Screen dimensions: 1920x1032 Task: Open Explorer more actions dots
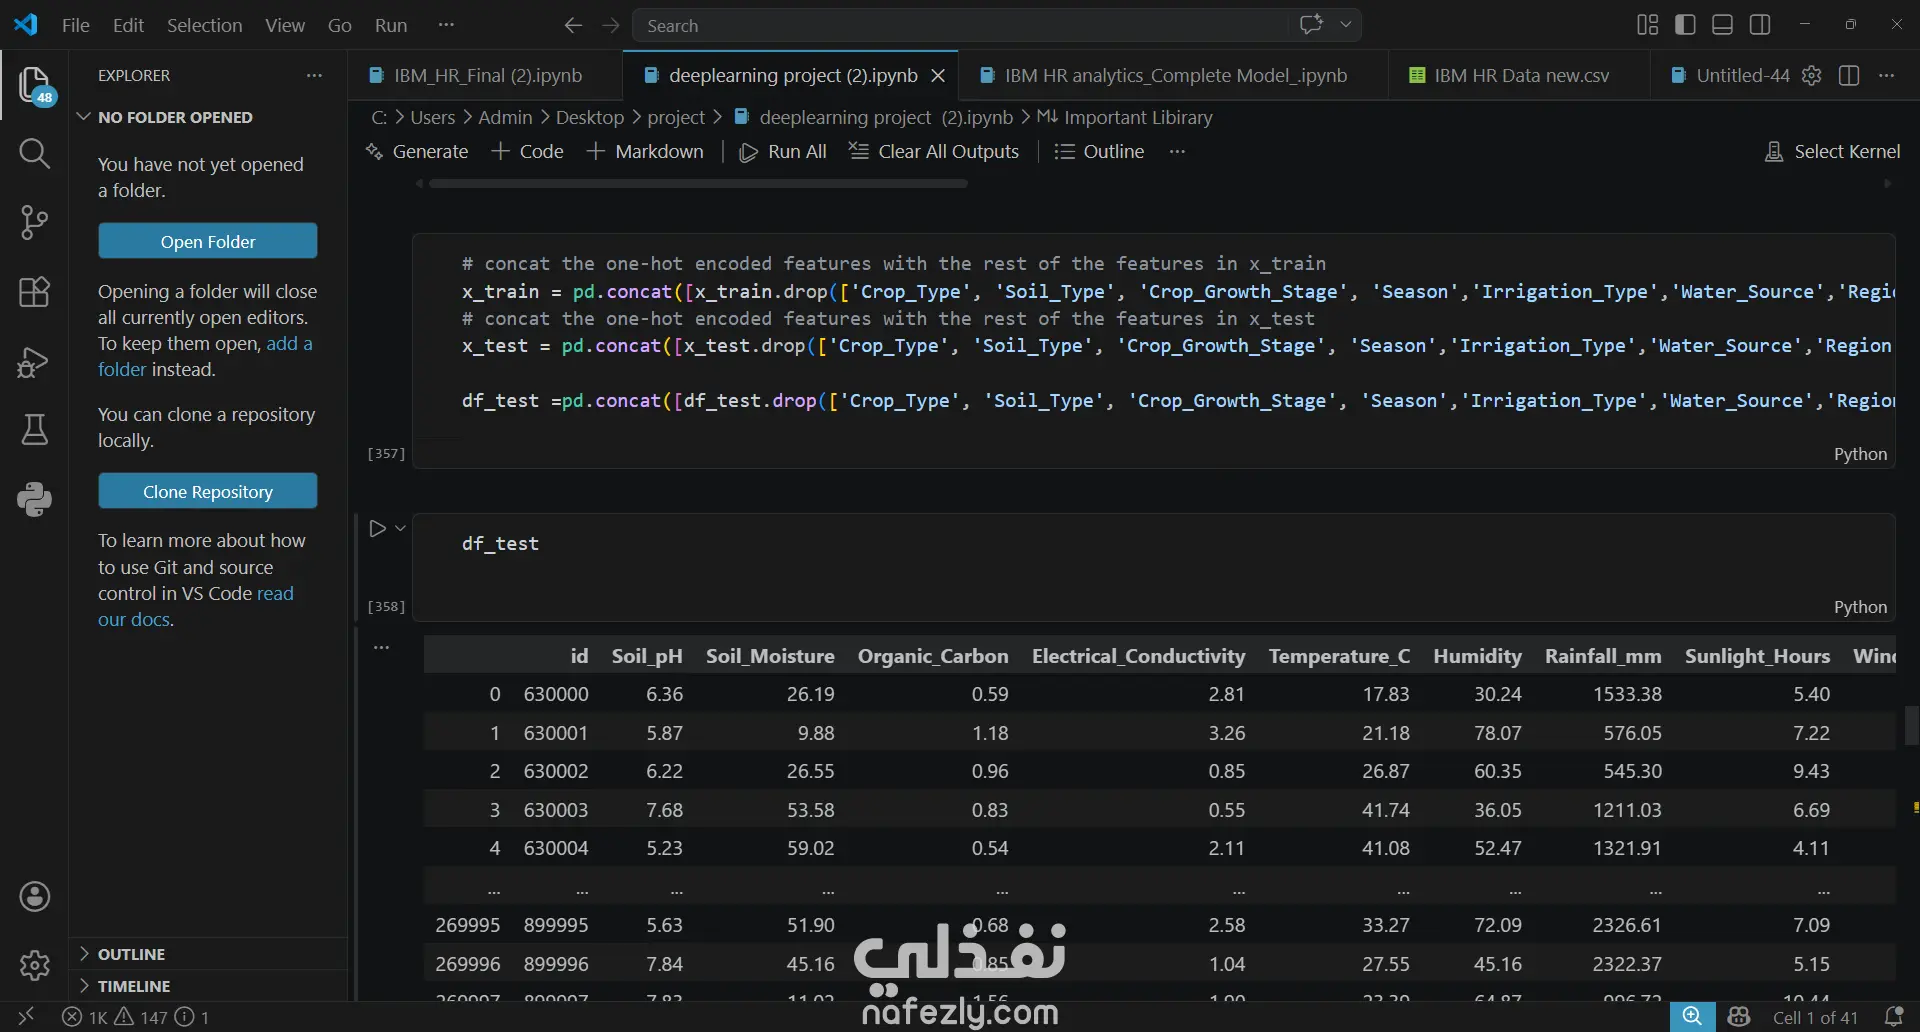coord(314,75)
